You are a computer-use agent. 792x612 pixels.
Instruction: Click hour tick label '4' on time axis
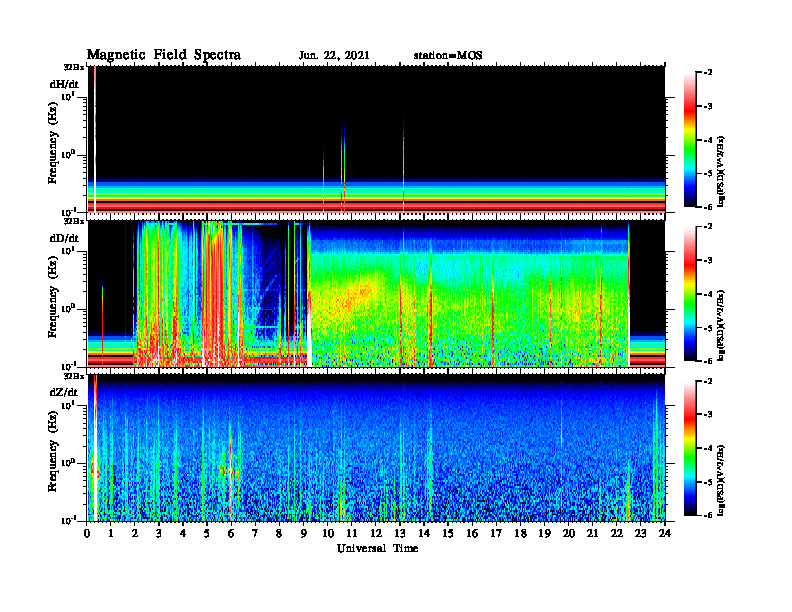[x=183, y=534]
